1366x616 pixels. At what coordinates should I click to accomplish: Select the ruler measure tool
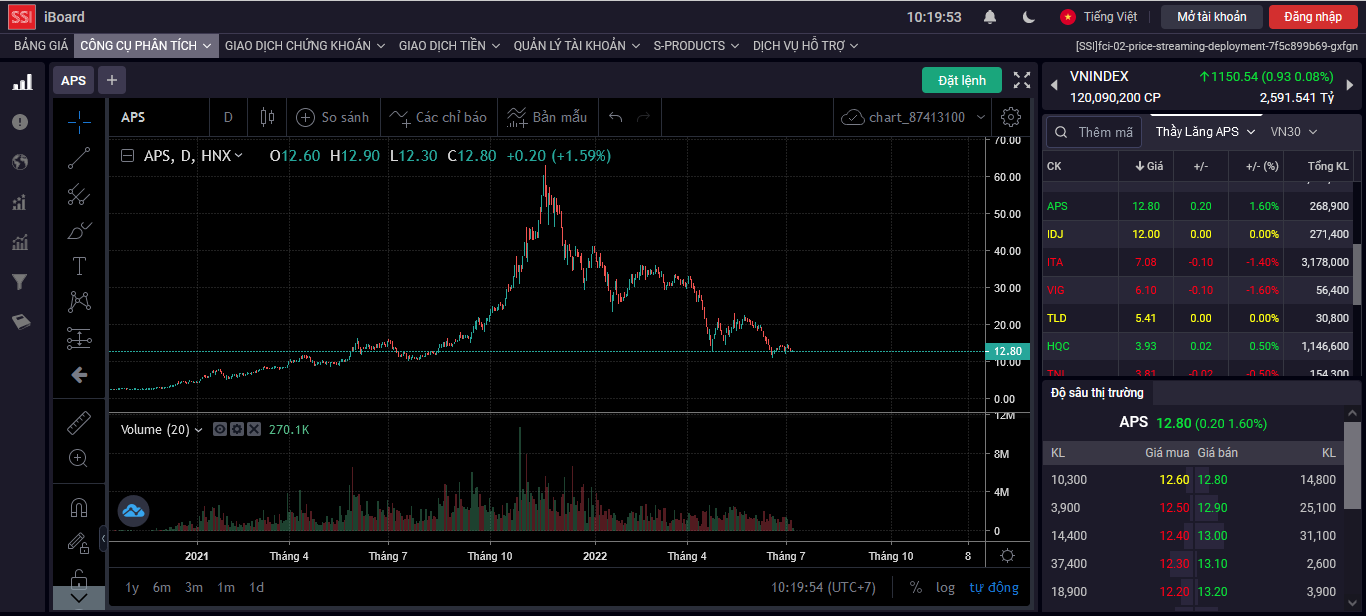79,422
